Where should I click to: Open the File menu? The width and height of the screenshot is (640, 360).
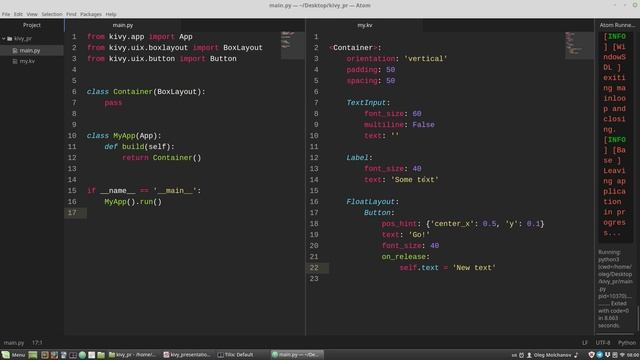(x=6, y=14)
